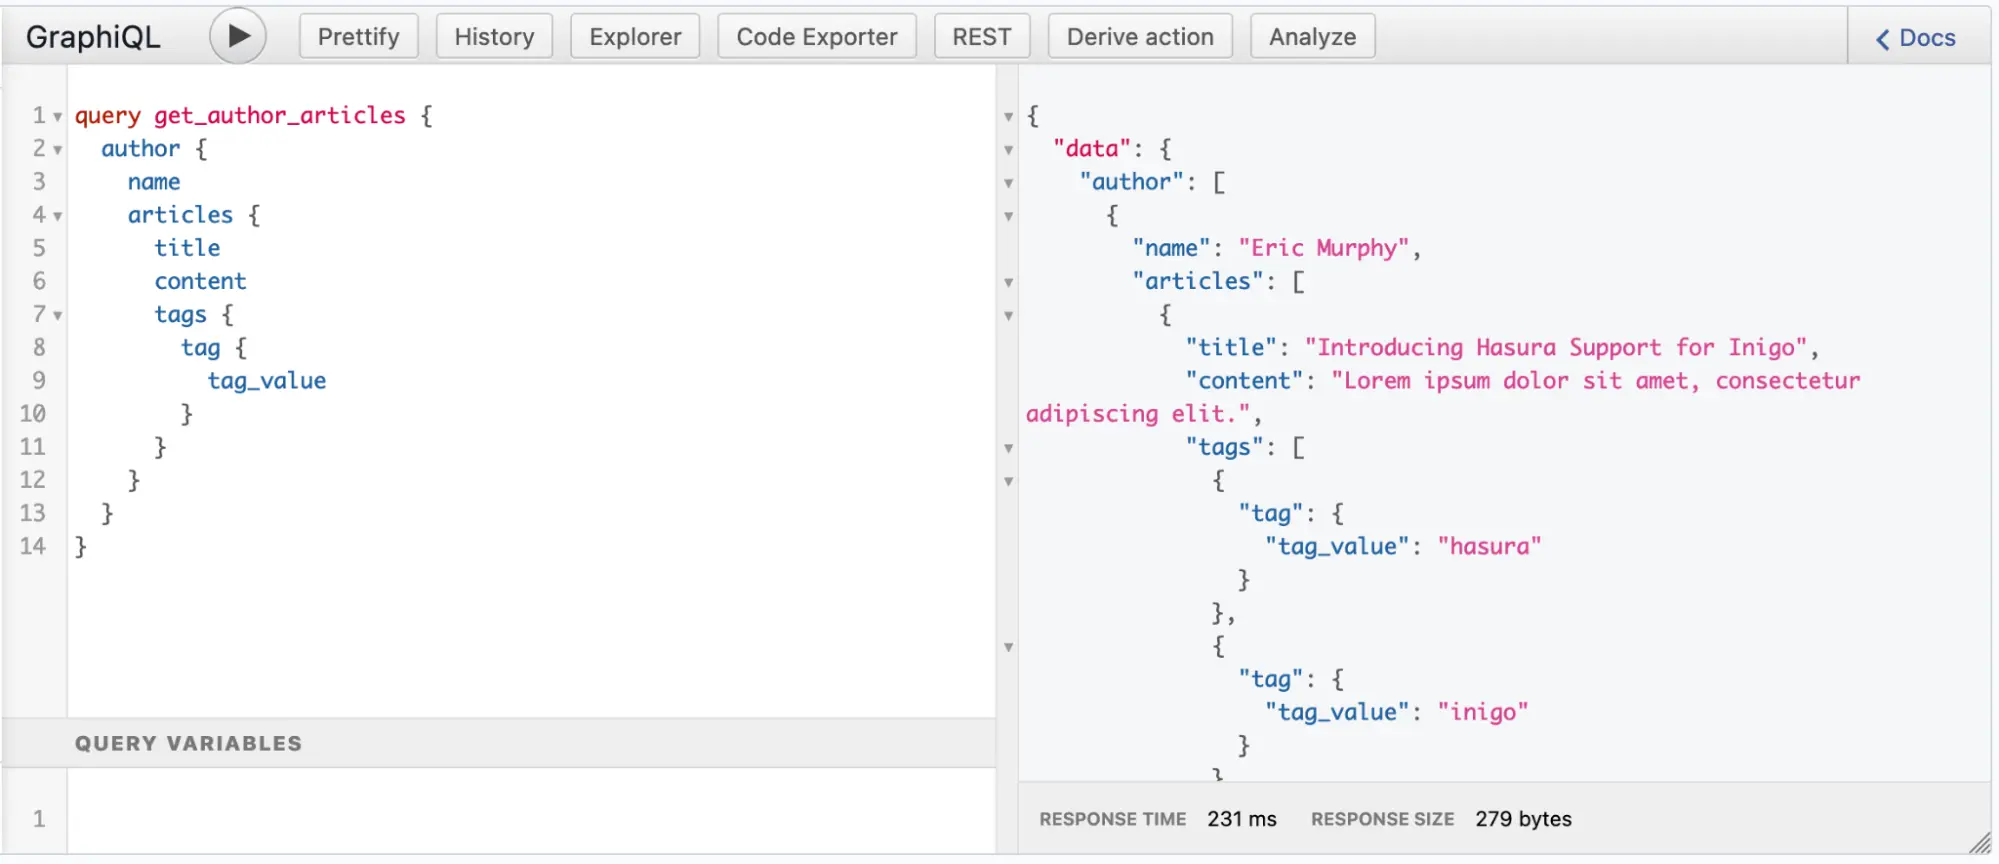Click the query name get_author_articles

280,116
